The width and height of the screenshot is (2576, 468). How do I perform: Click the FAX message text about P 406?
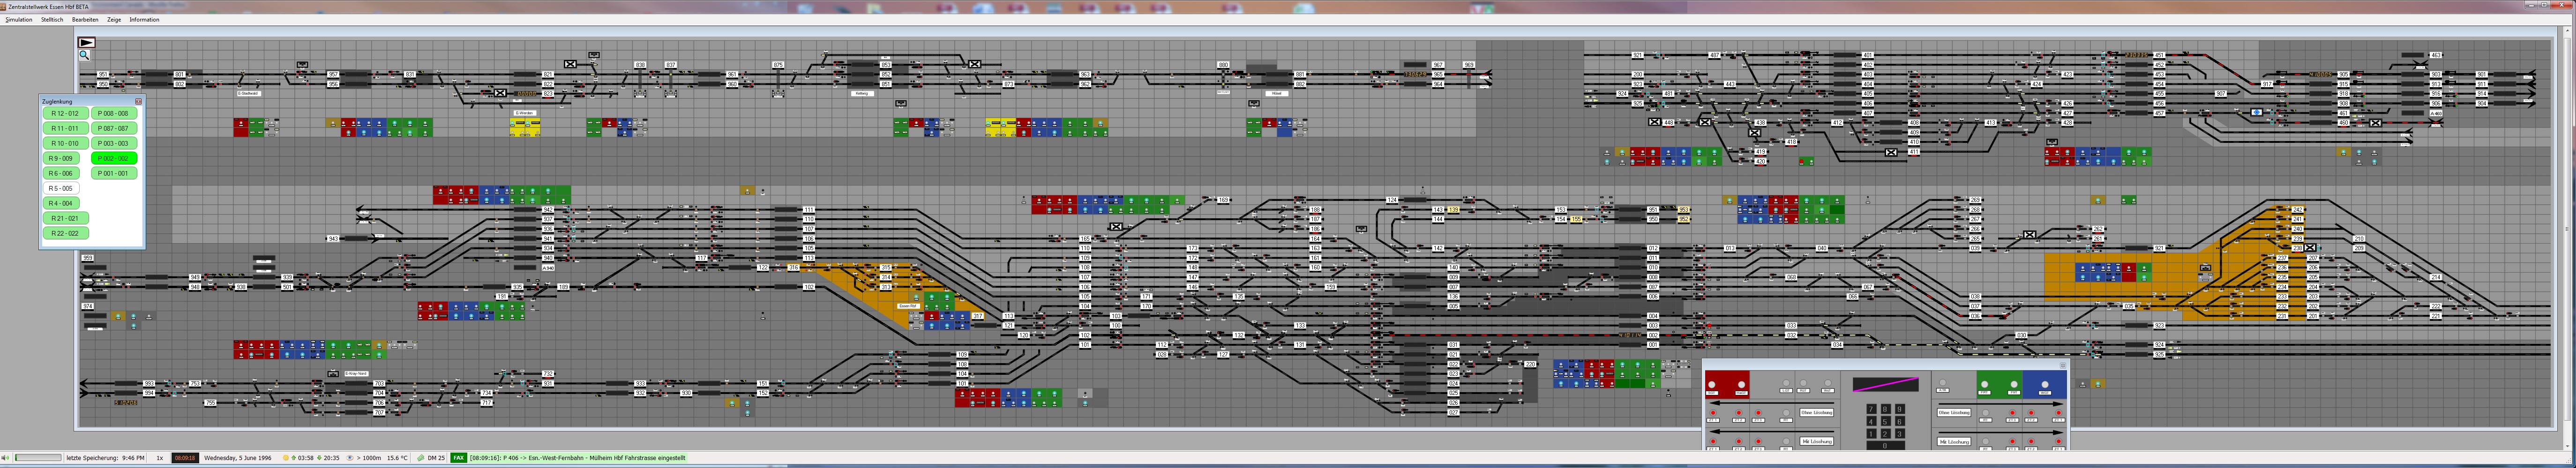pyautogui.click(x=578, y=458)
